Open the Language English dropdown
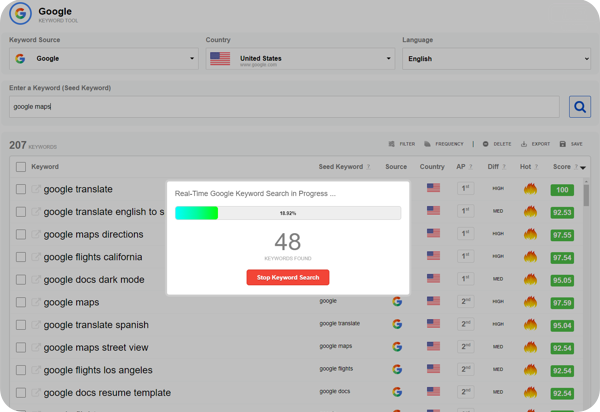This screenshot has width=600, height=412. click(496, 59)
